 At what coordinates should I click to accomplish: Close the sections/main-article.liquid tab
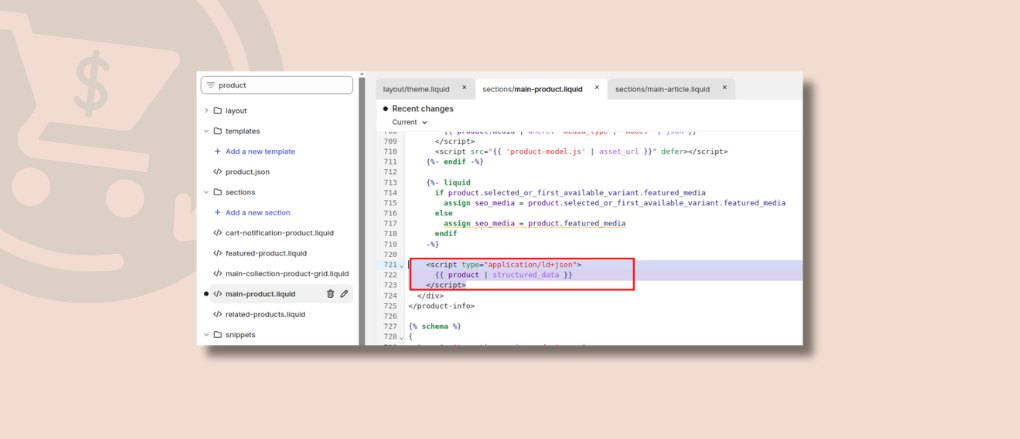tap(725, 87)
